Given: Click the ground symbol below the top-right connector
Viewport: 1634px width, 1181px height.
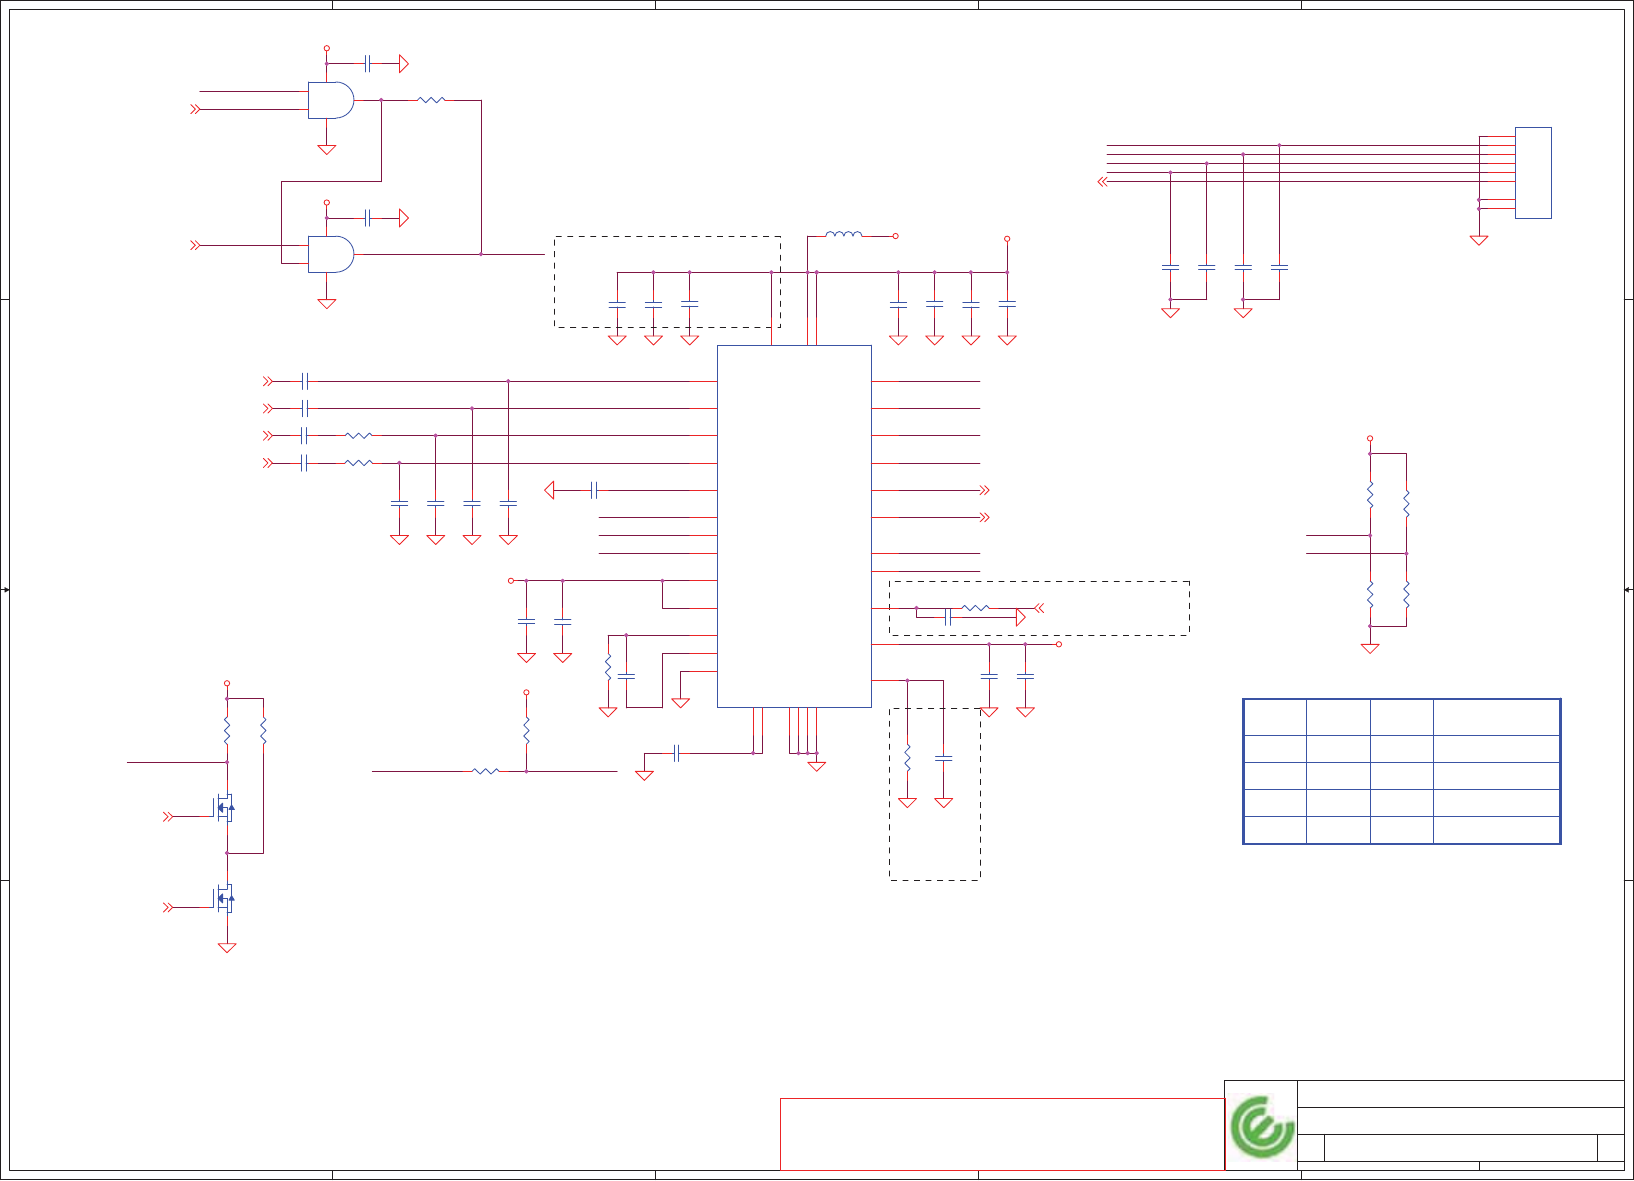Looking at the screenshot, I should [1479, 240].
